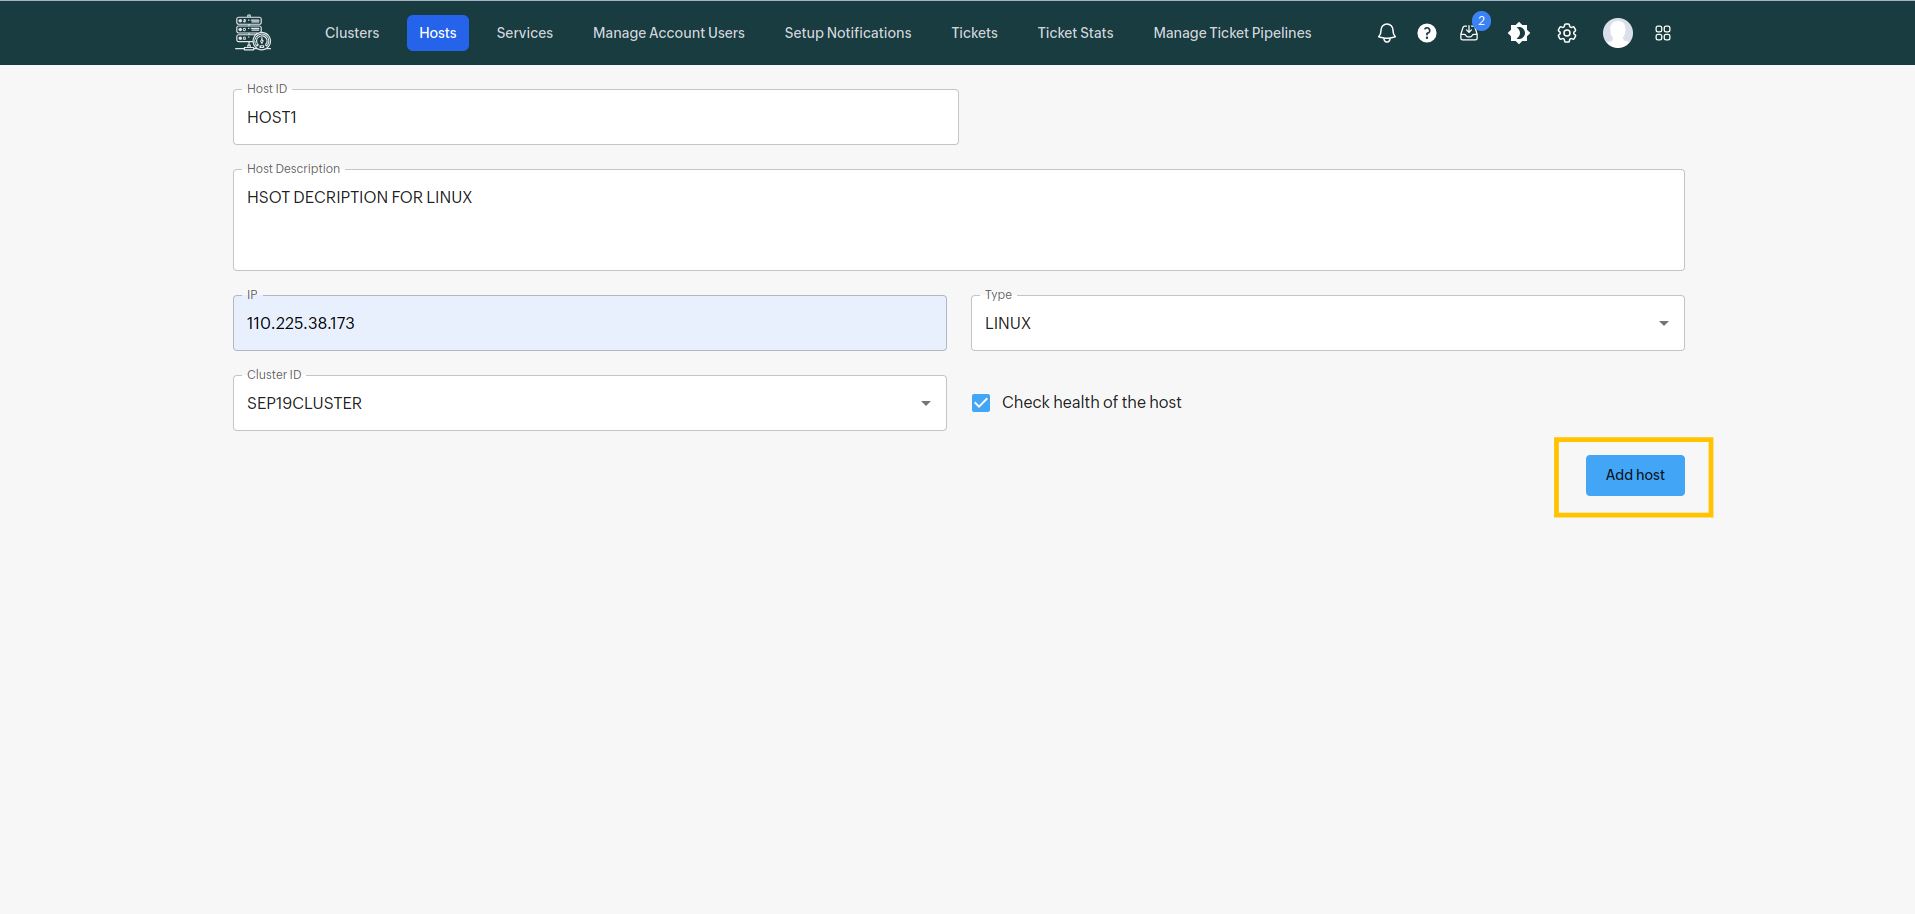The width and height of the screenshot is (1915, 914).
Task: Open Manage Account Users
Action: [669, 33]
